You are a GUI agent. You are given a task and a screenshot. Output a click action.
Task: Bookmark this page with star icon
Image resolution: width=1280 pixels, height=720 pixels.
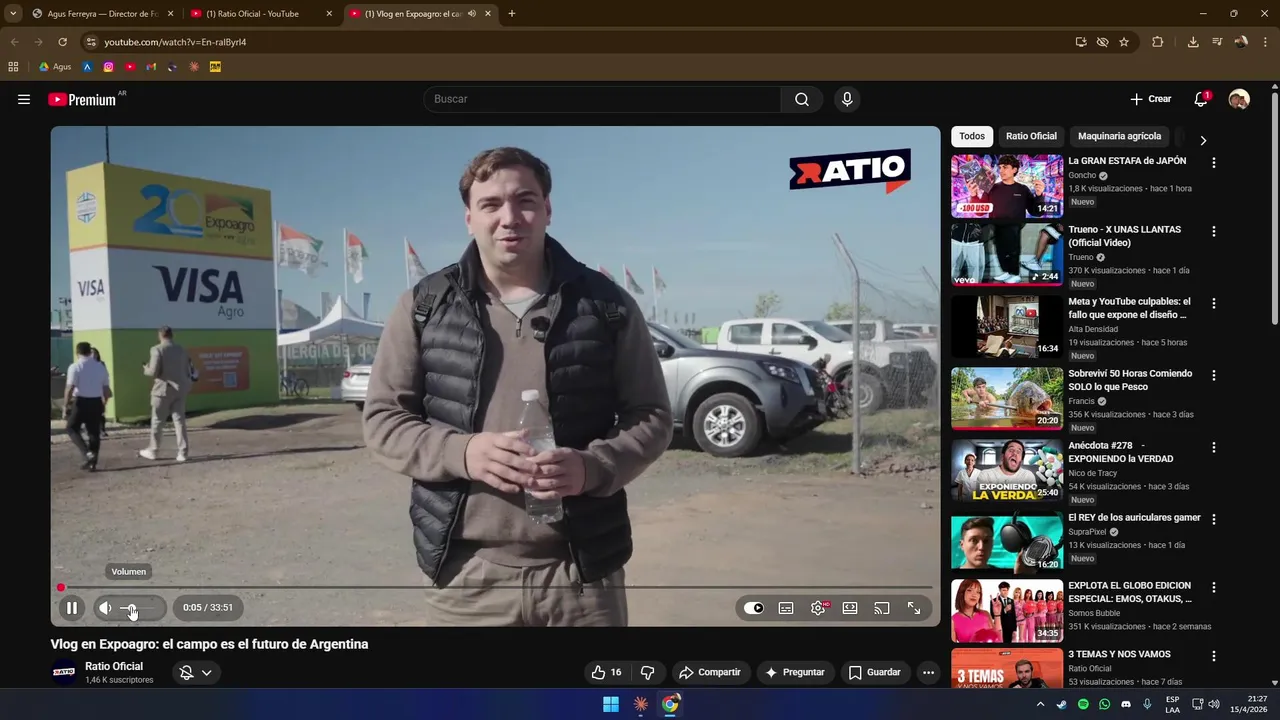1124,42
